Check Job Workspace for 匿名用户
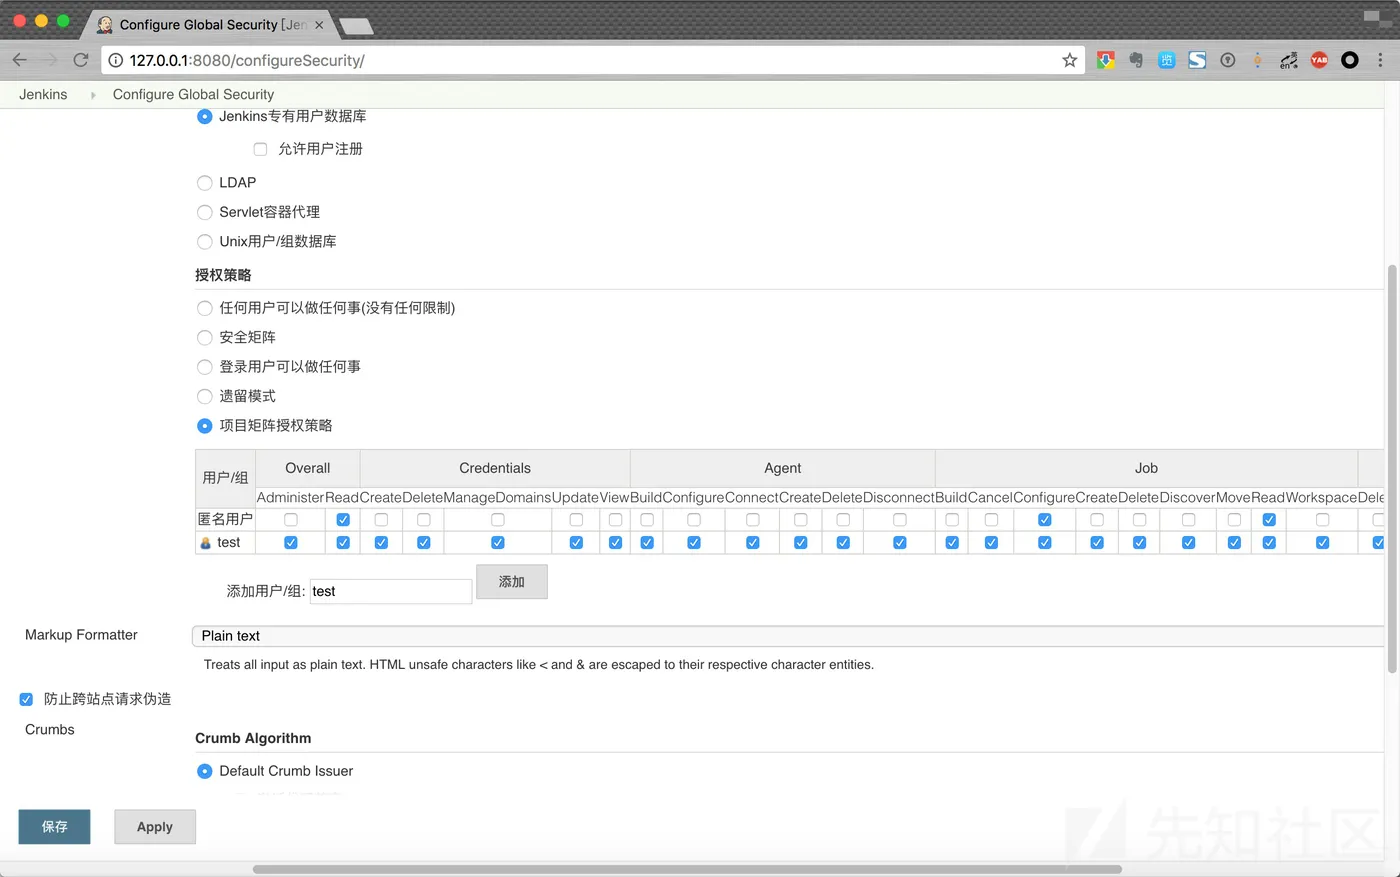Viewport: 1400px width, 877px height. point(1322,520)
